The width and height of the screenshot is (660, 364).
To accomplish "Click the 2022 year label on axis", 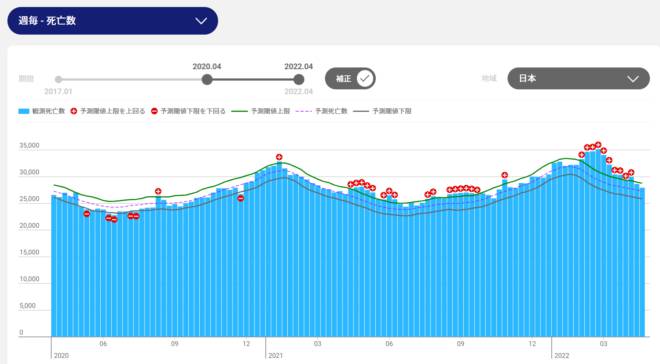I will pyautogui.click(x=562, y=356).
